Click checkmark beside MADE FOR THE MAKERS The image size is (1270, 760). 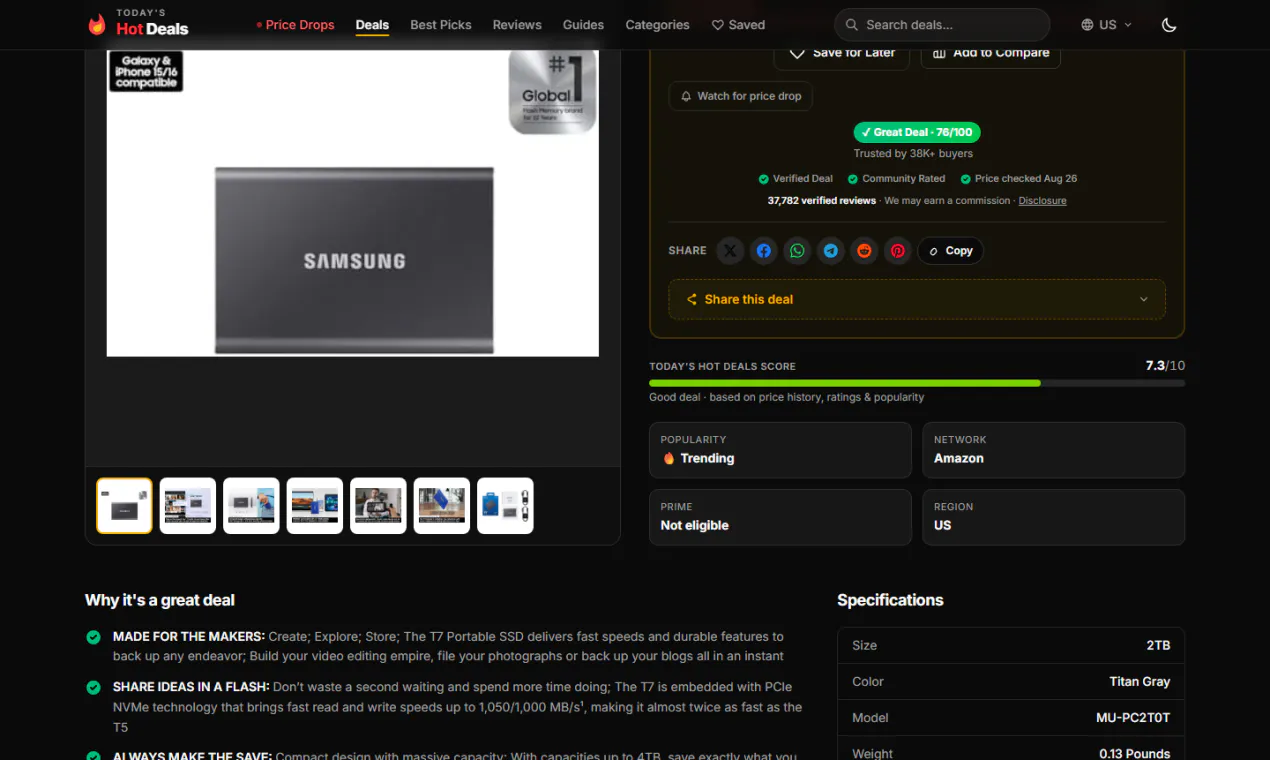coord(93,637)
